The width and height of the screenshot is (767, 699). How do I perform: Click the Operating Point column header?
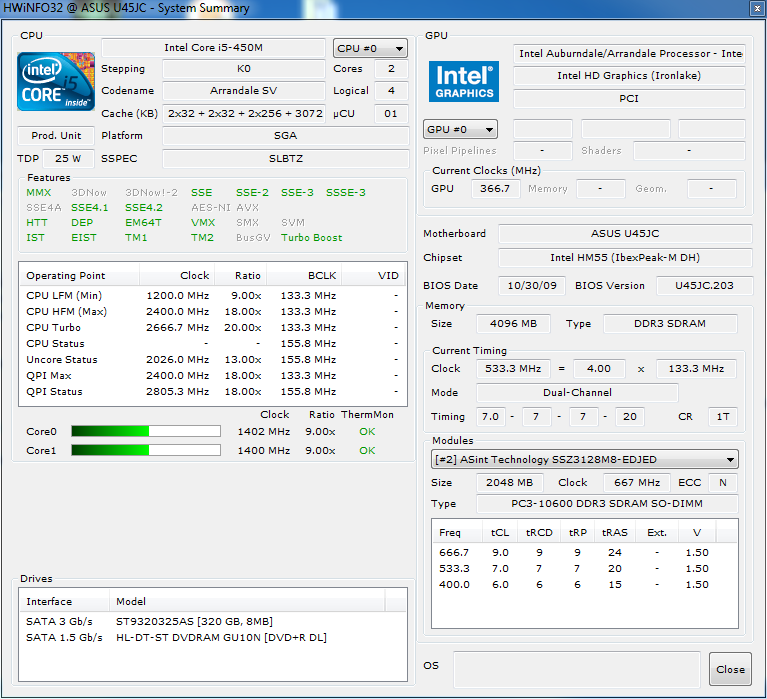coord(79,275)
